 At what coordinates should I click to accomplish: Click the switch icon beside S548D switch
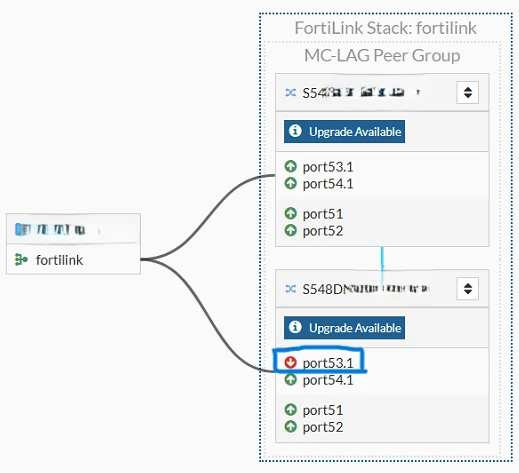(x=291, y=289)
